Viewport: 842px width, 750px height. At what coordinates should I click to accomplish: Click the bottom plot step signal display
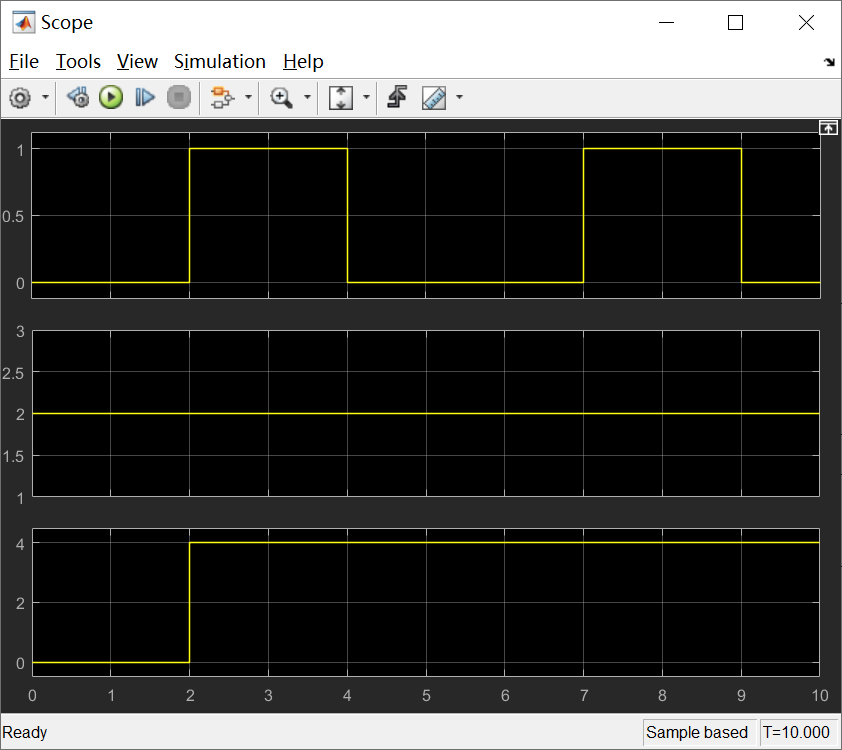[426, 602]
